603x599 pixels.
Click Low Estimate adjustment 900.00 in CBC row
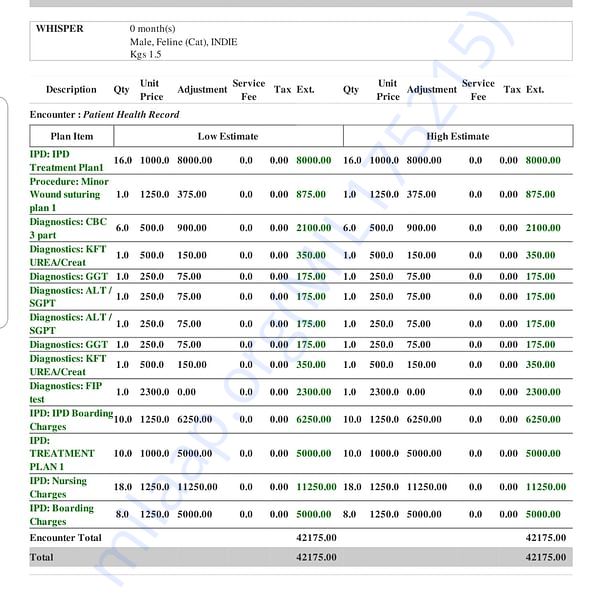pos(192,228)
